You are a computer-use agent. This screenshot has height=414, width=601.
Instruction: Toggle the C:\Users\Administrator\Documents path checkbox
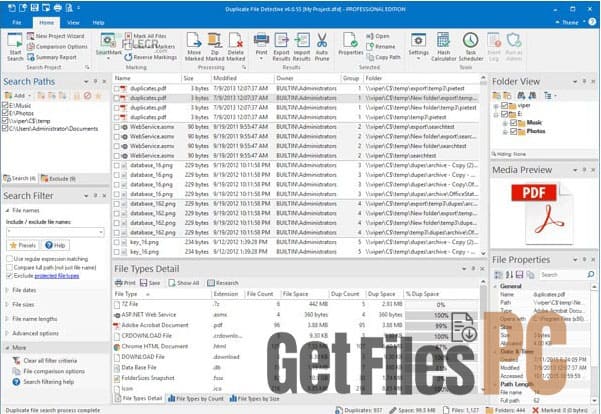pos(5,128)
